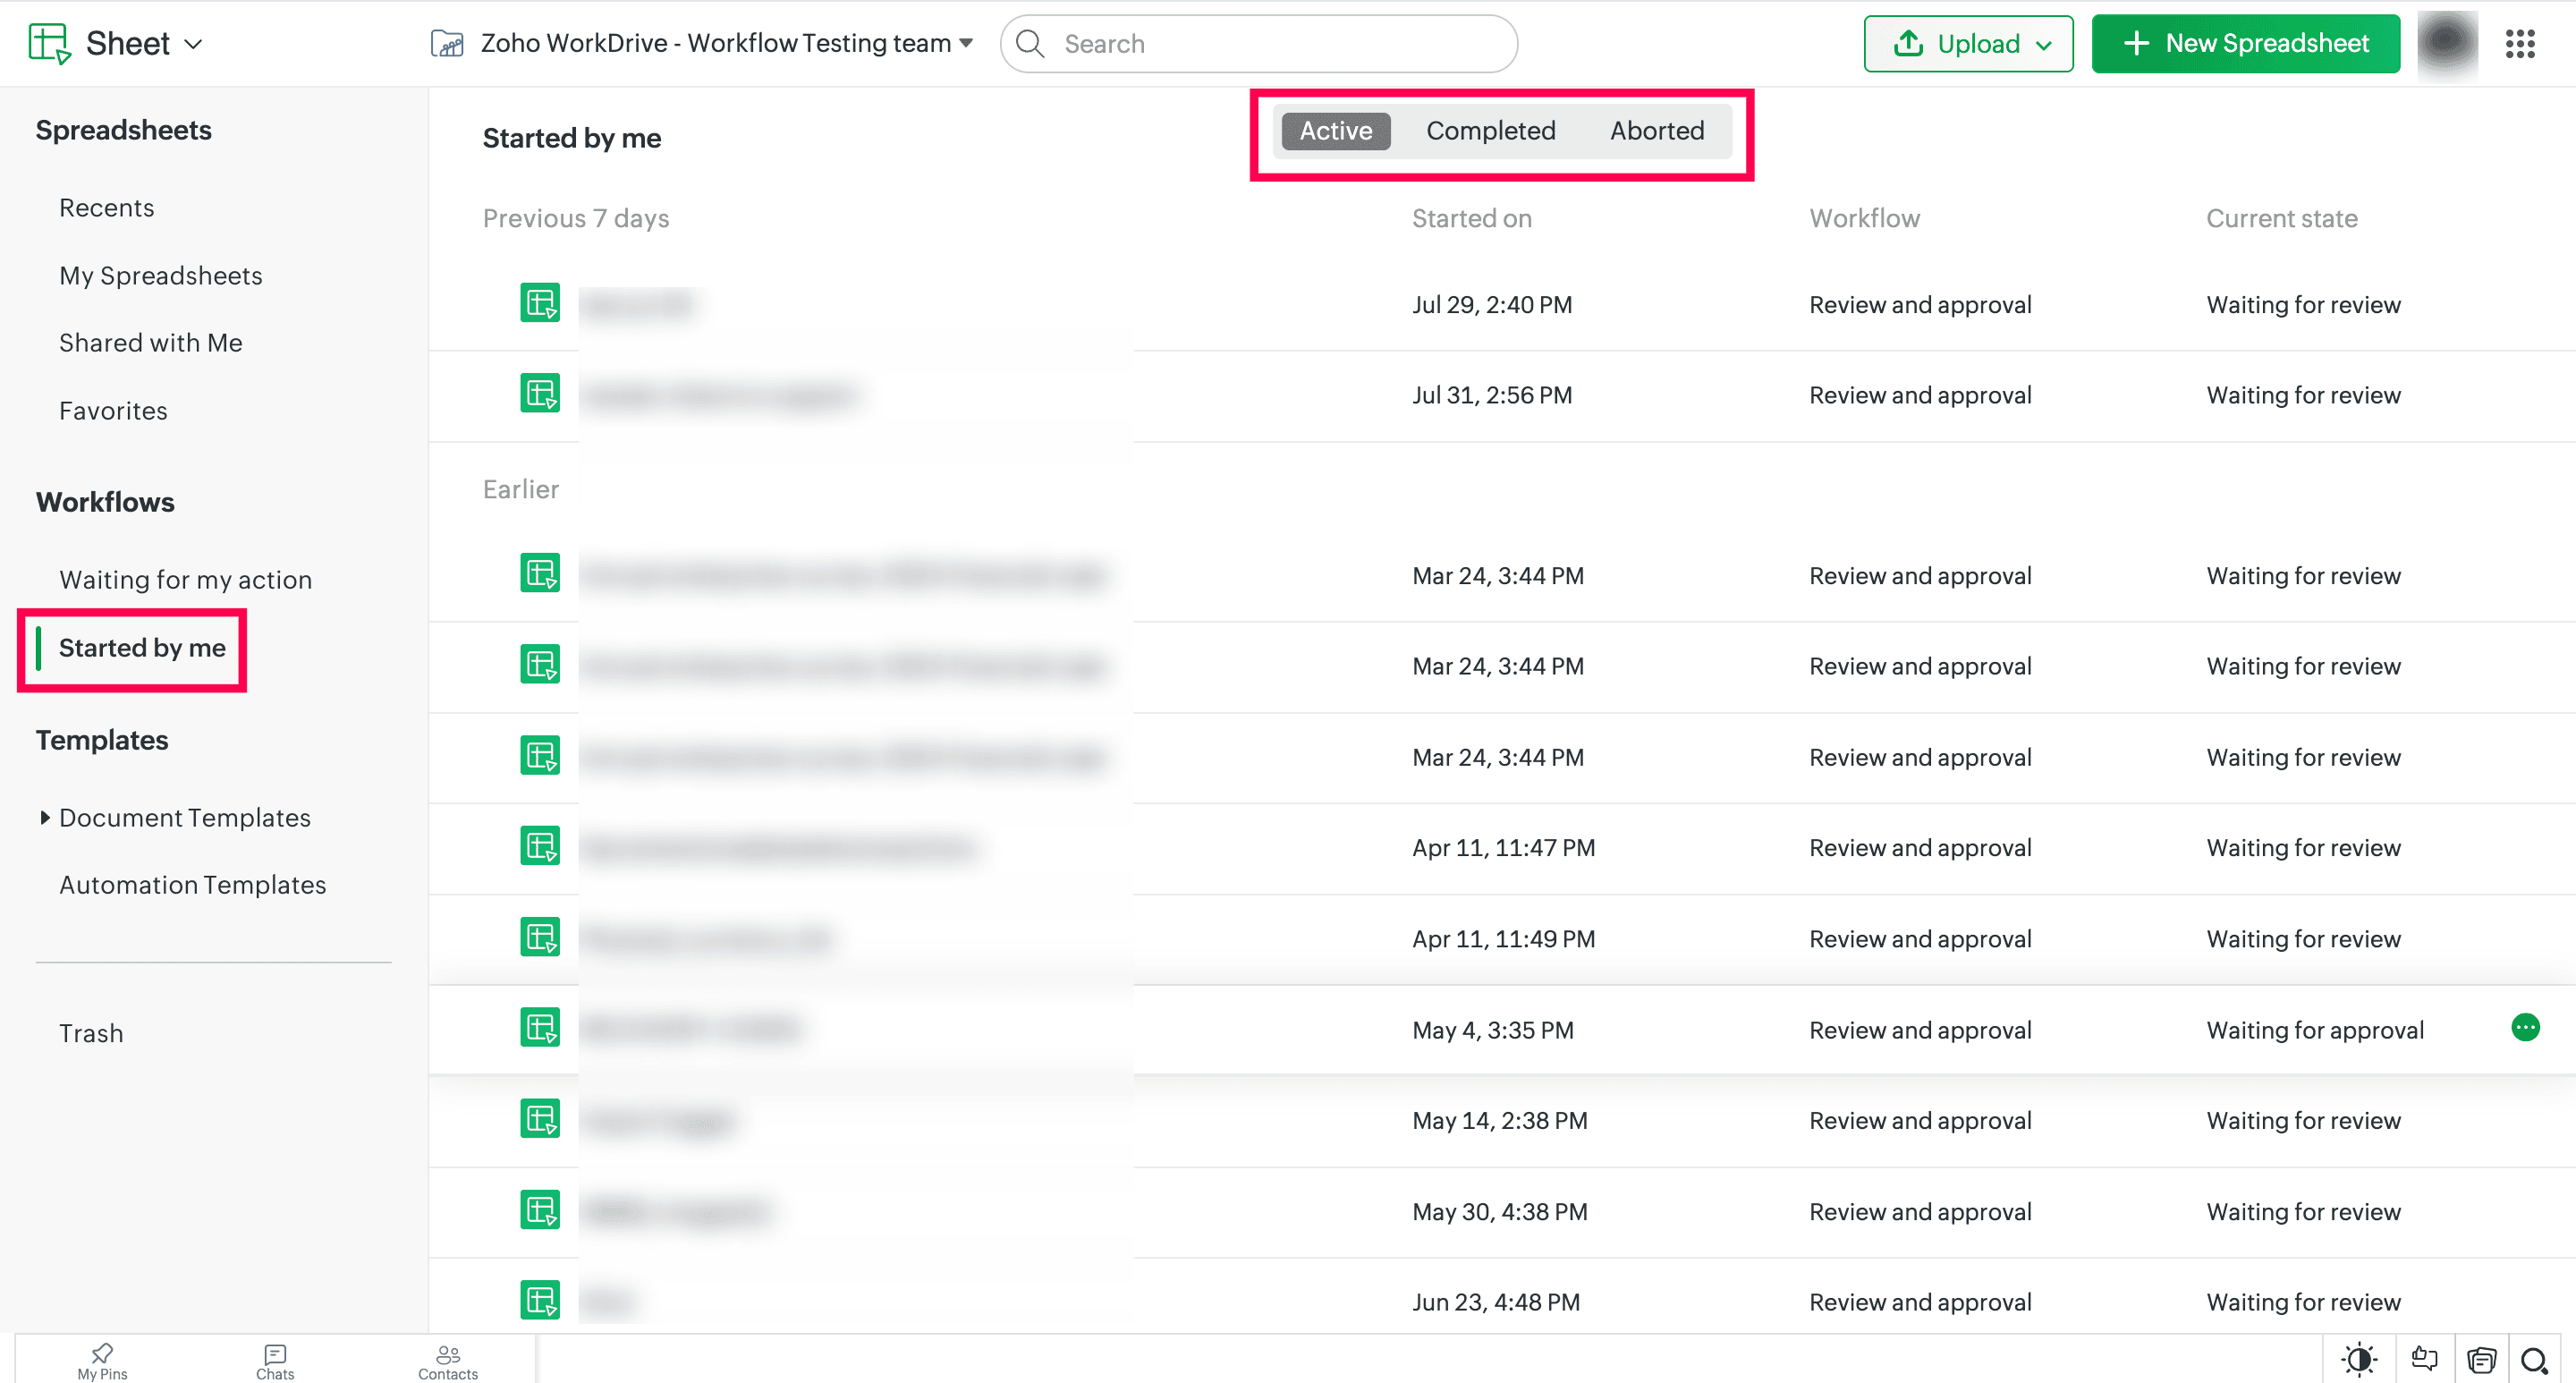Open the stacked notes icon
This screenshot has height=1383, width=2576.
2481,1359
